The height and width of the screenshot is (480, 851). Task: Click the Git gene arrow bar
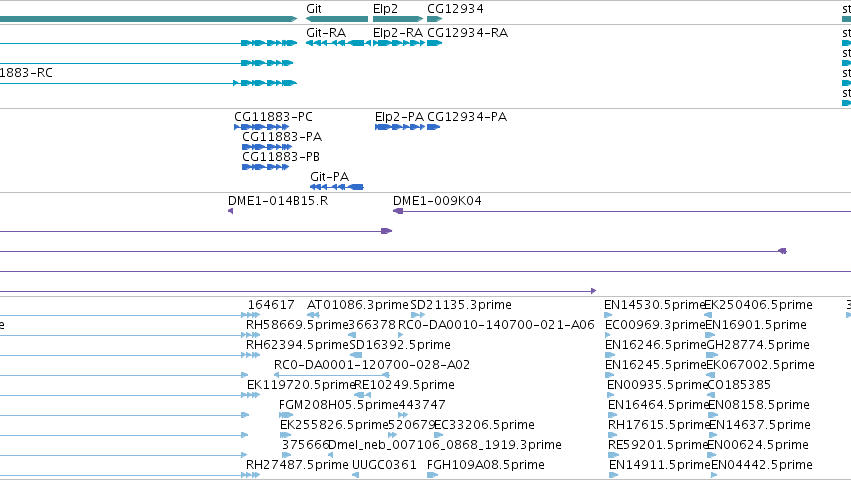(x=337, y=19)
